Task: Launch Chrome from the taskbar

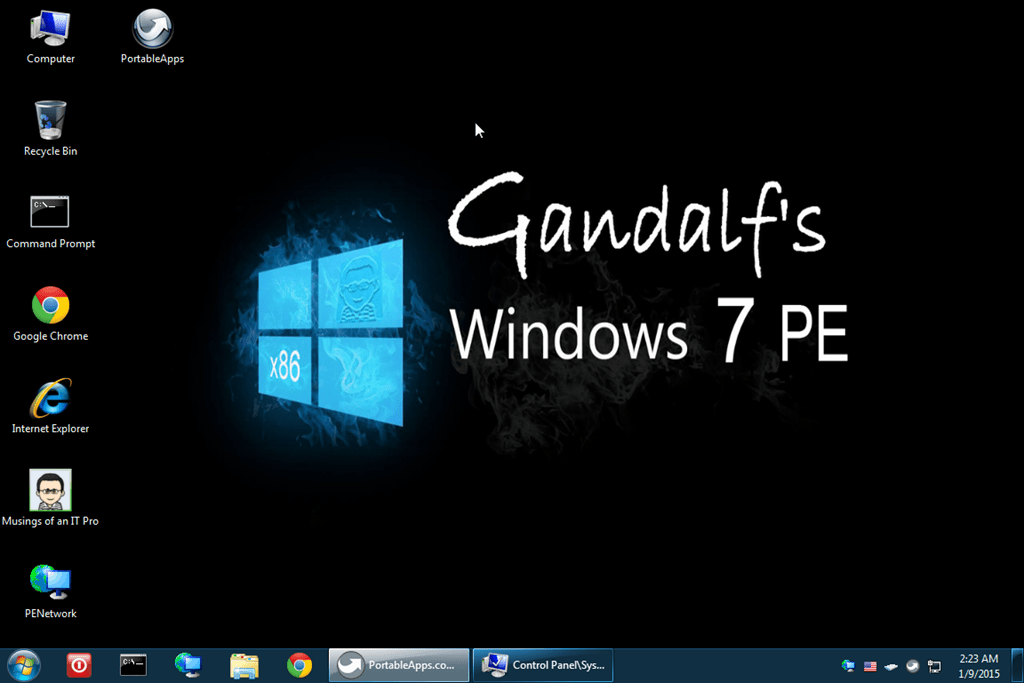Action: coord(299,665)
